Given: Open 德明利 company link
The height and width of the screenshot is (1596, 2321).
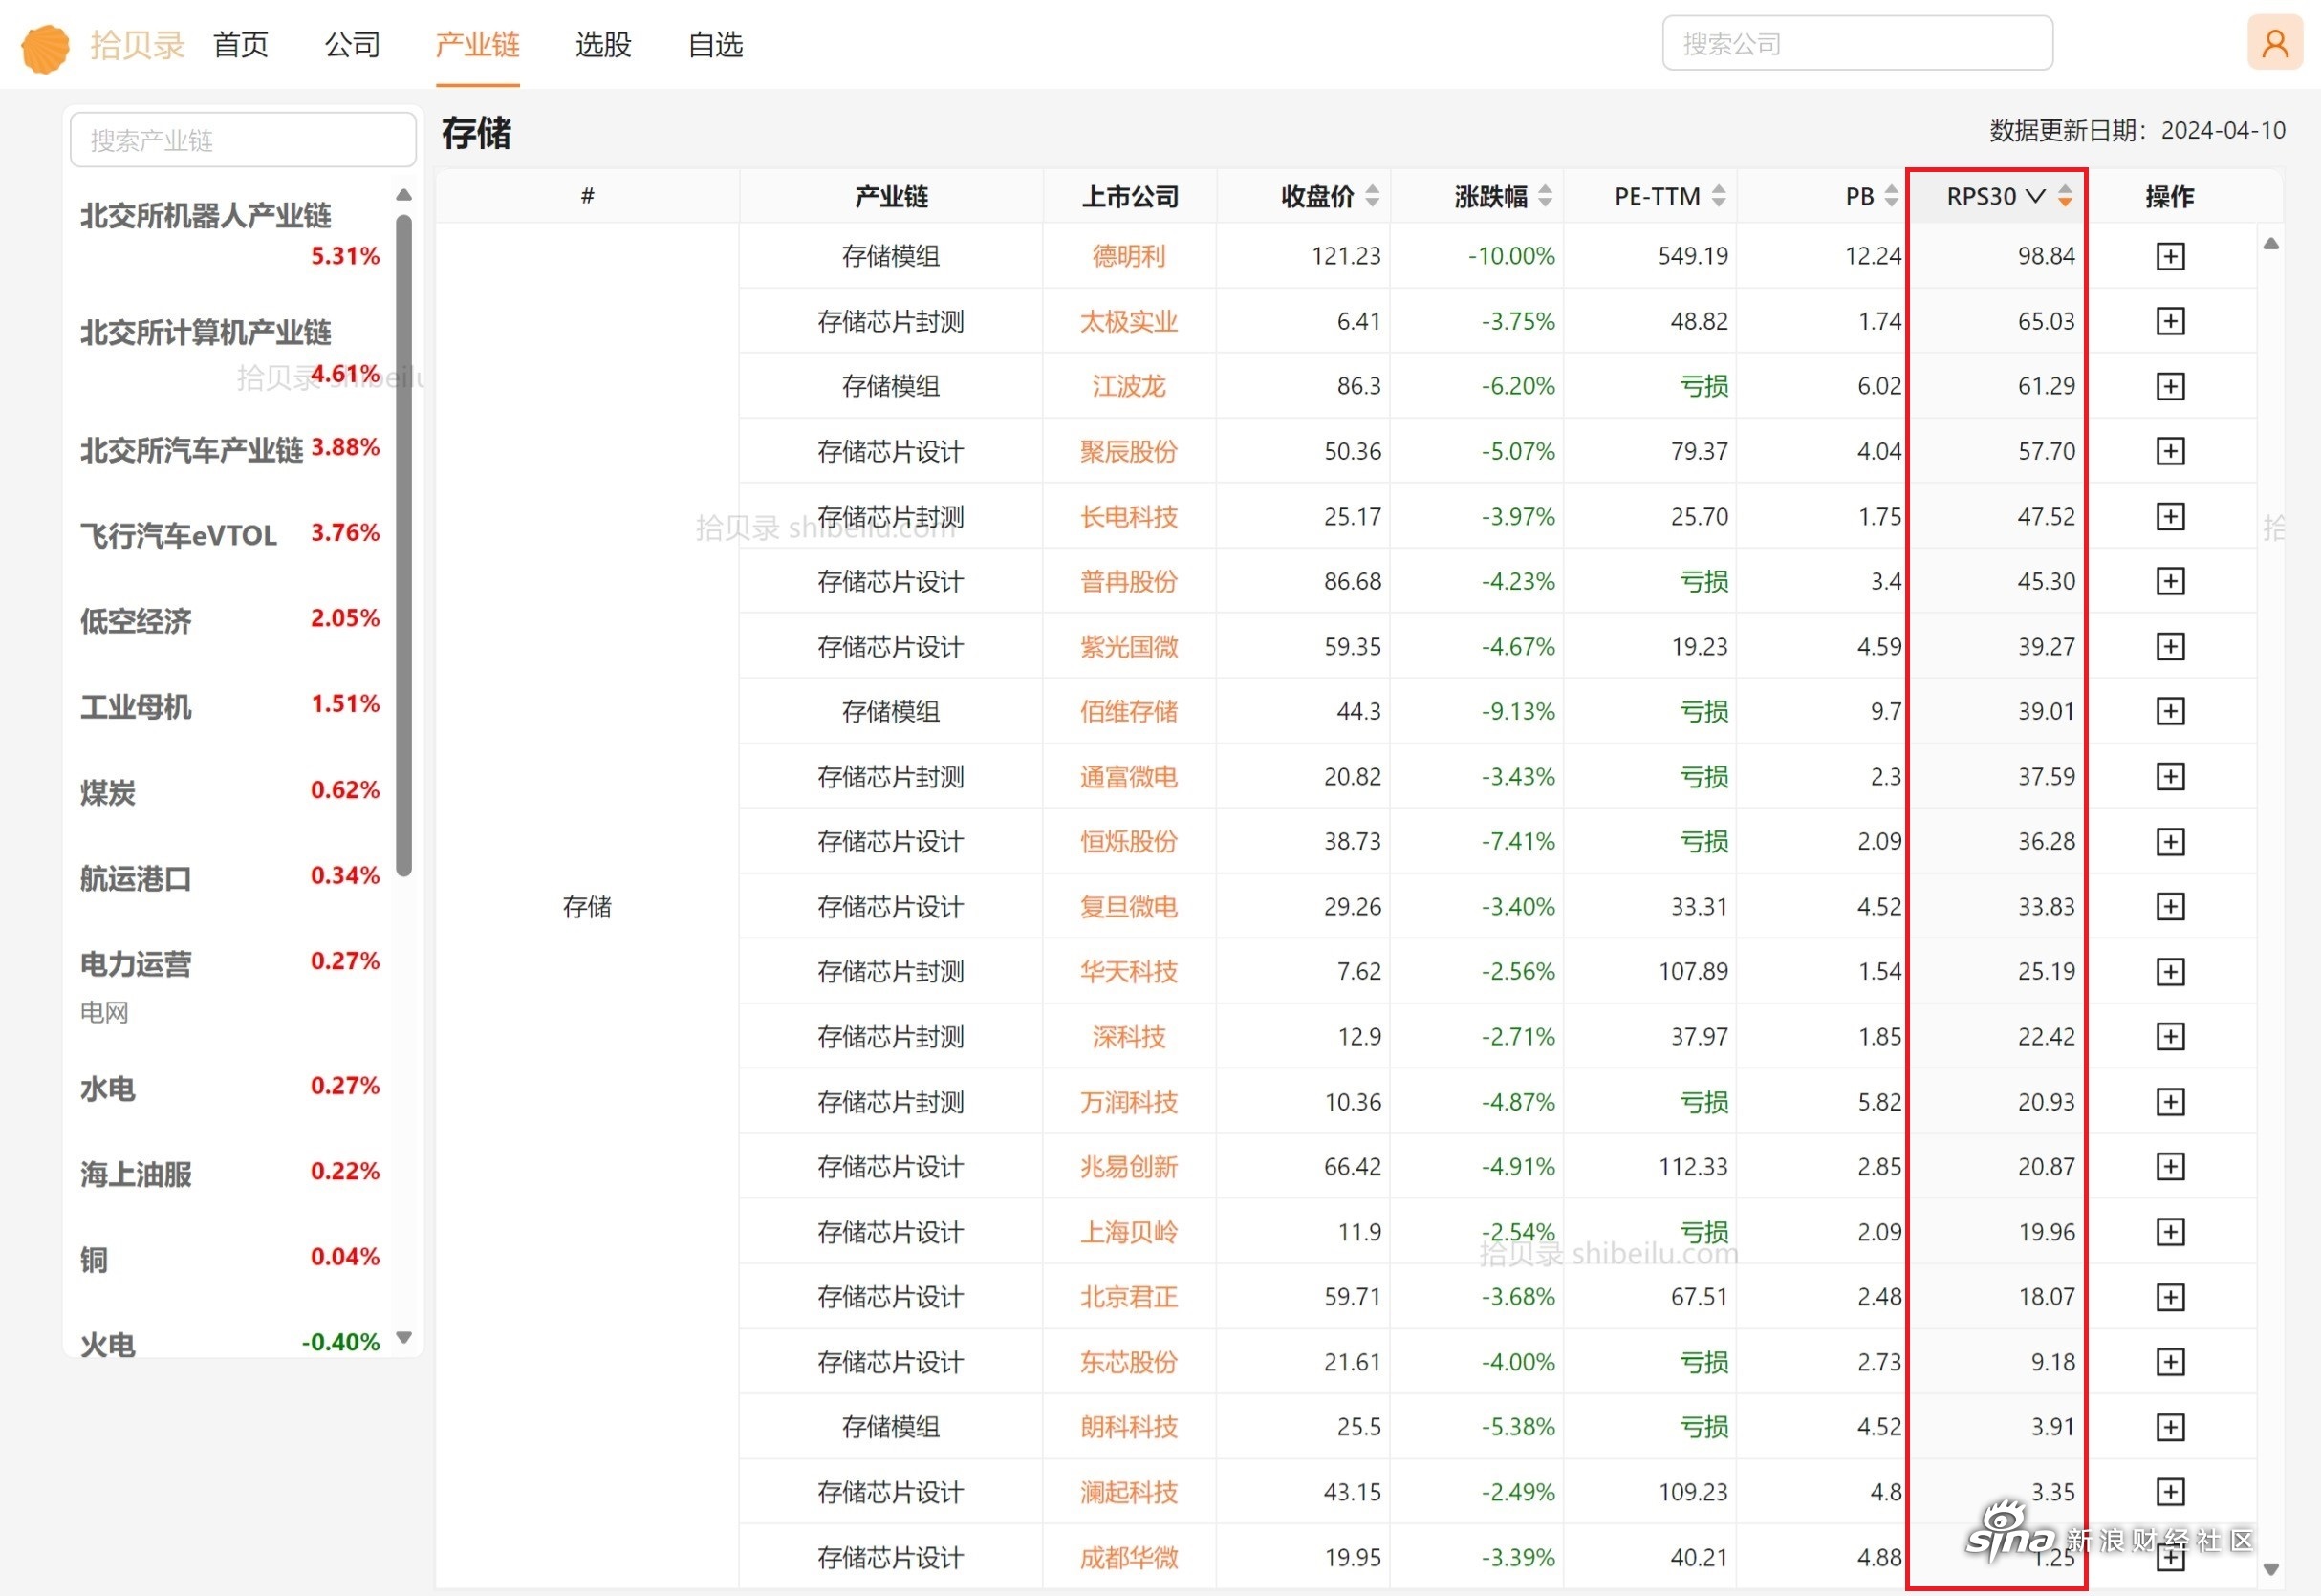Looking at the screenshot, I should [x=1129, y=256].
